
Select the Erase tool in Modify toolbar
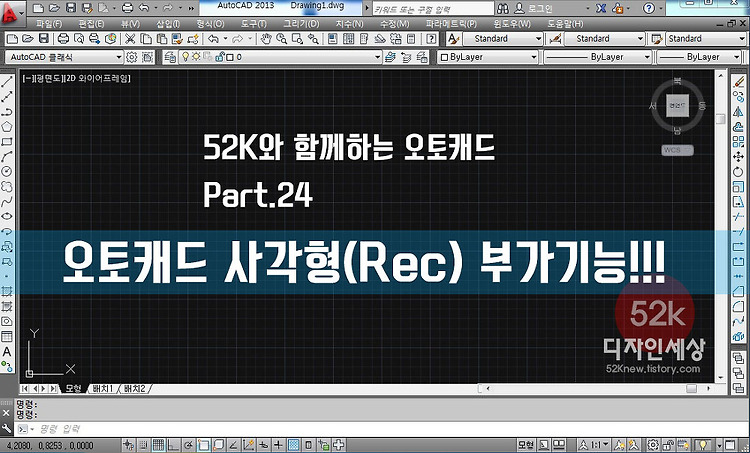click(x=739, y=81)
